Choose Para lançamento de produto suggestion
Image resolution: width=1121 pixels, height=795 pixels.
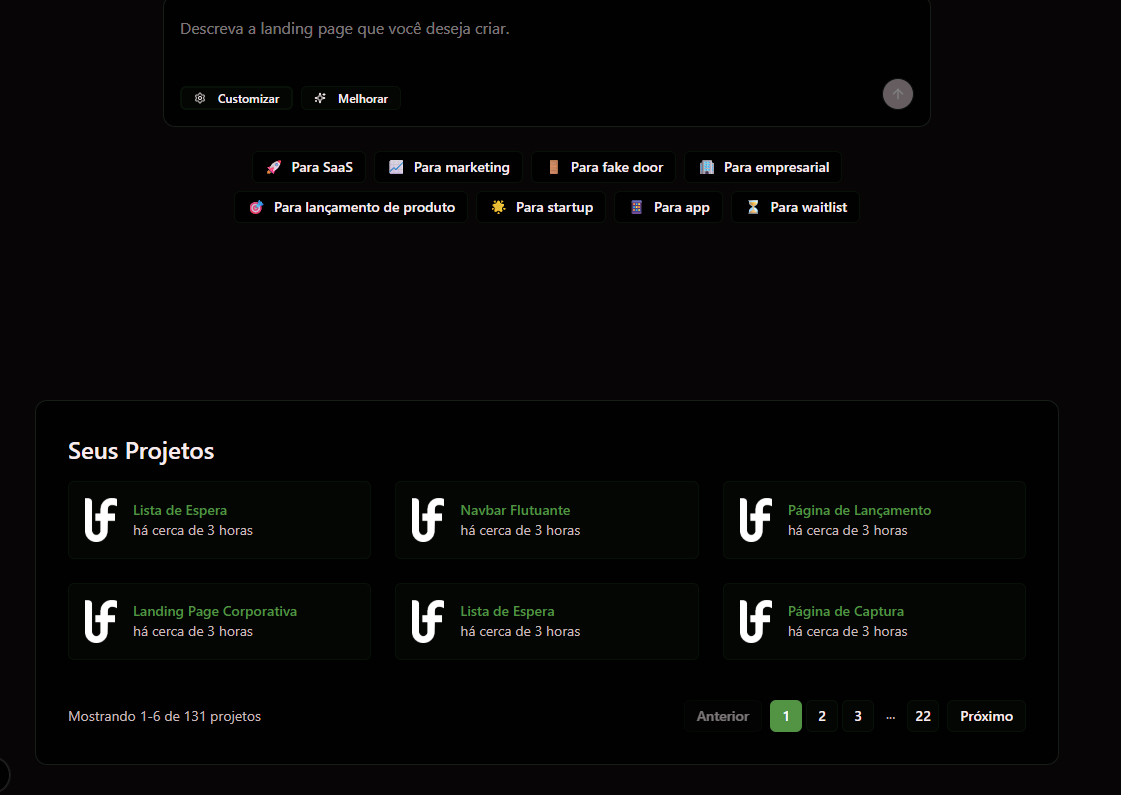coord(351,207)
